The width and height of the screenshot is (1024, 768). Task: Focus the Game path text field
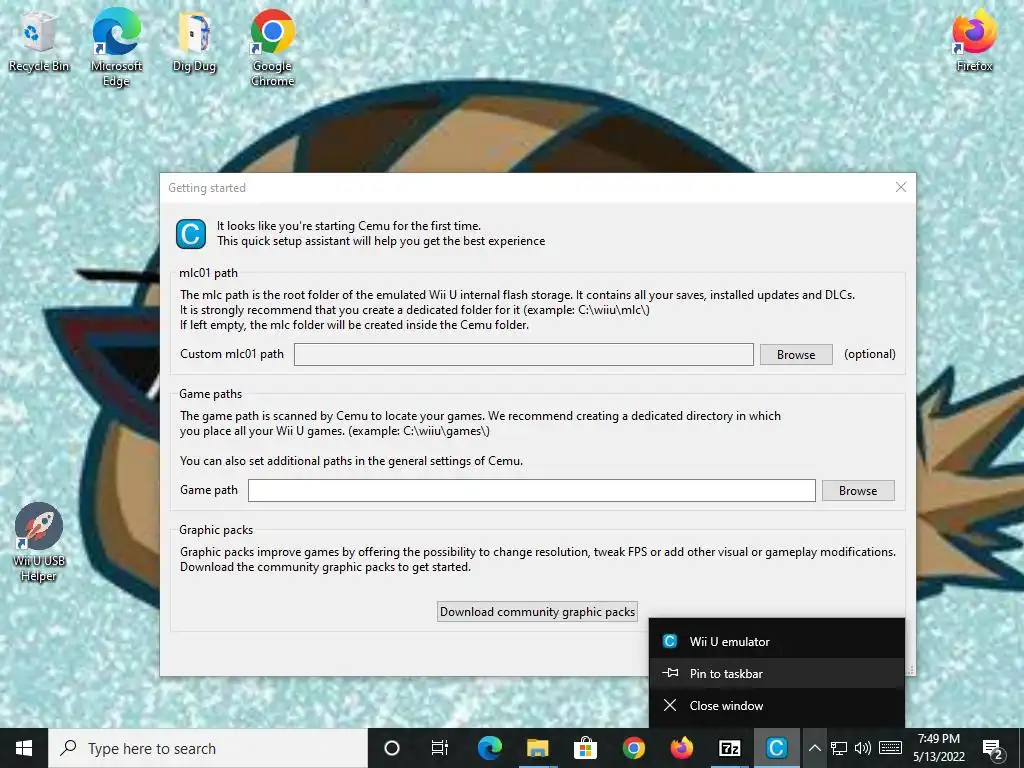532,490
